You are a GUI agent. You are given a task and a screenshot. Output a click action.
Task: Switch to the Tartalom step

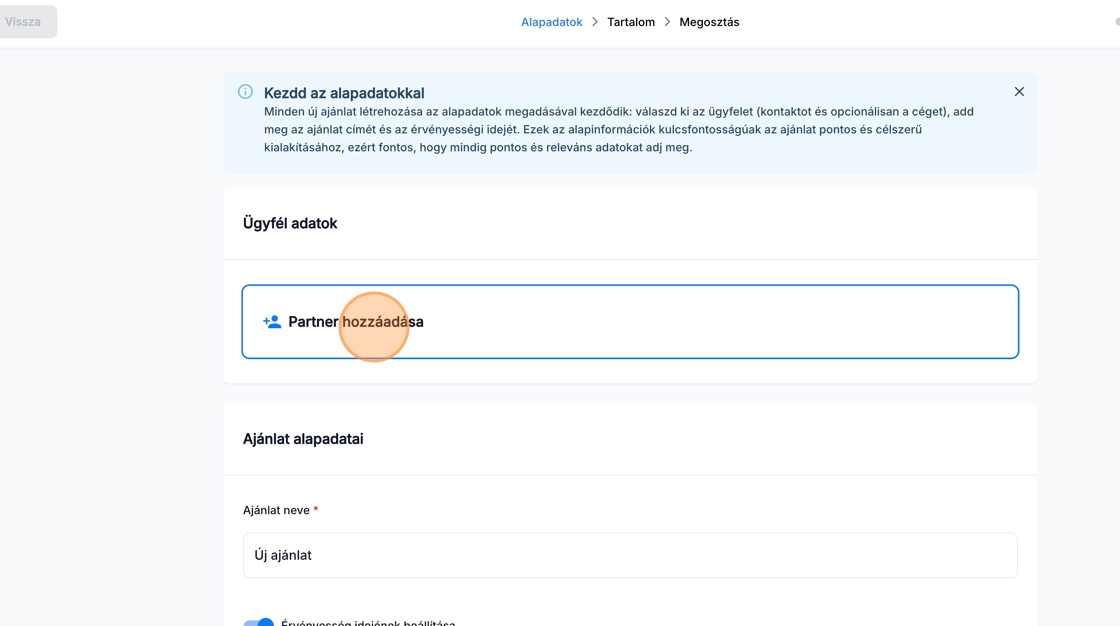click(631, 22)
